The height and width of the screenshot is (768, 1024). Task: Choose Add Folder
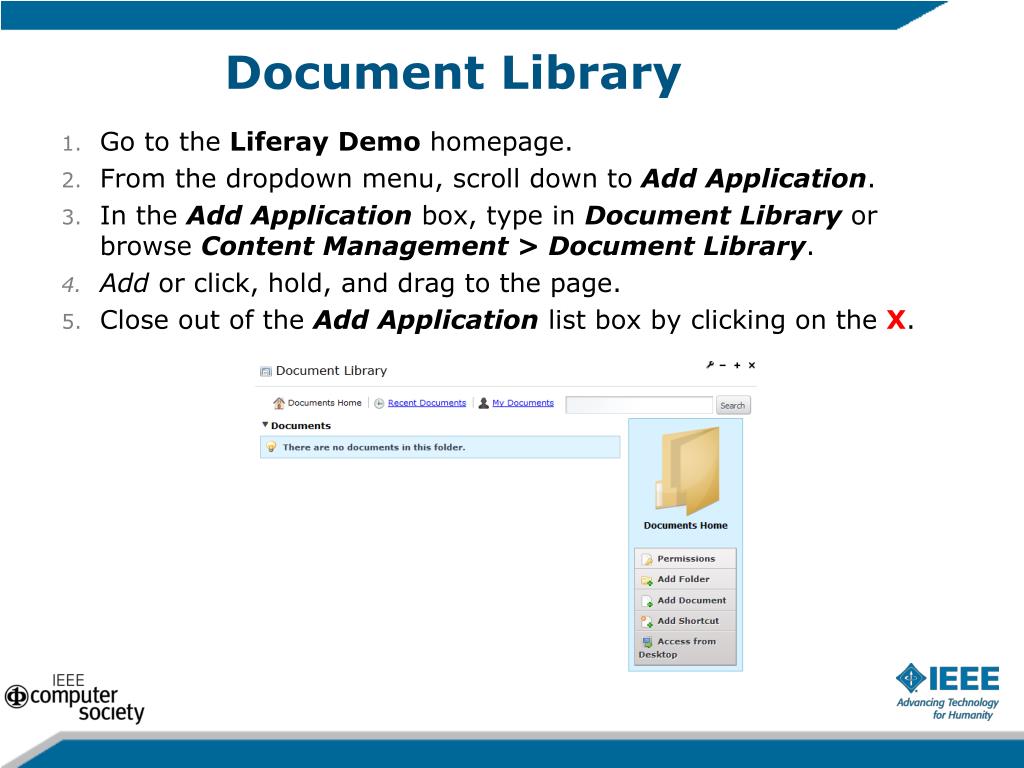pyautogui.click(x=685, y=579)
